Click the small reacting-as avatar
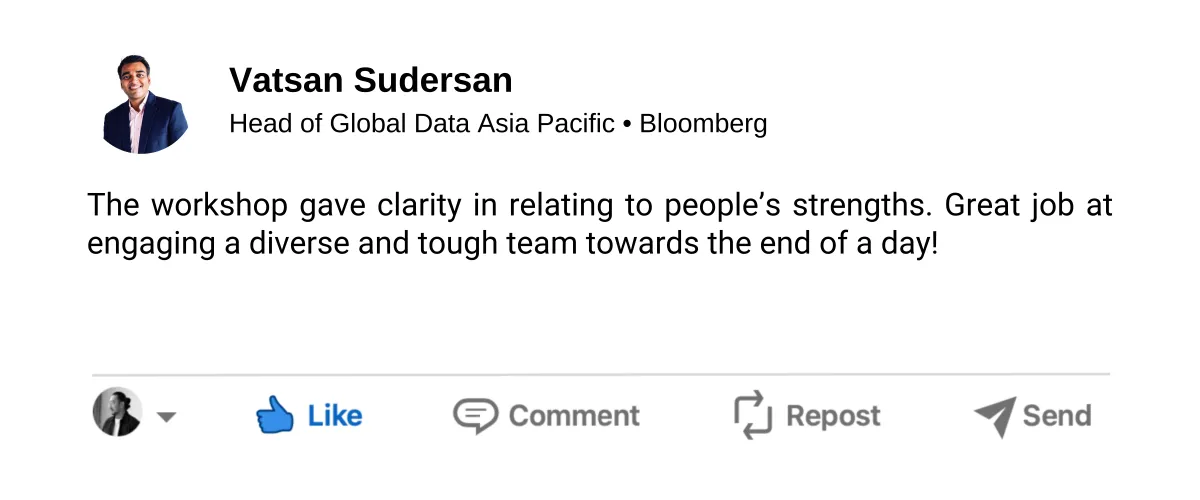This screenshot has width=1200, height=500. pos(117,411)
